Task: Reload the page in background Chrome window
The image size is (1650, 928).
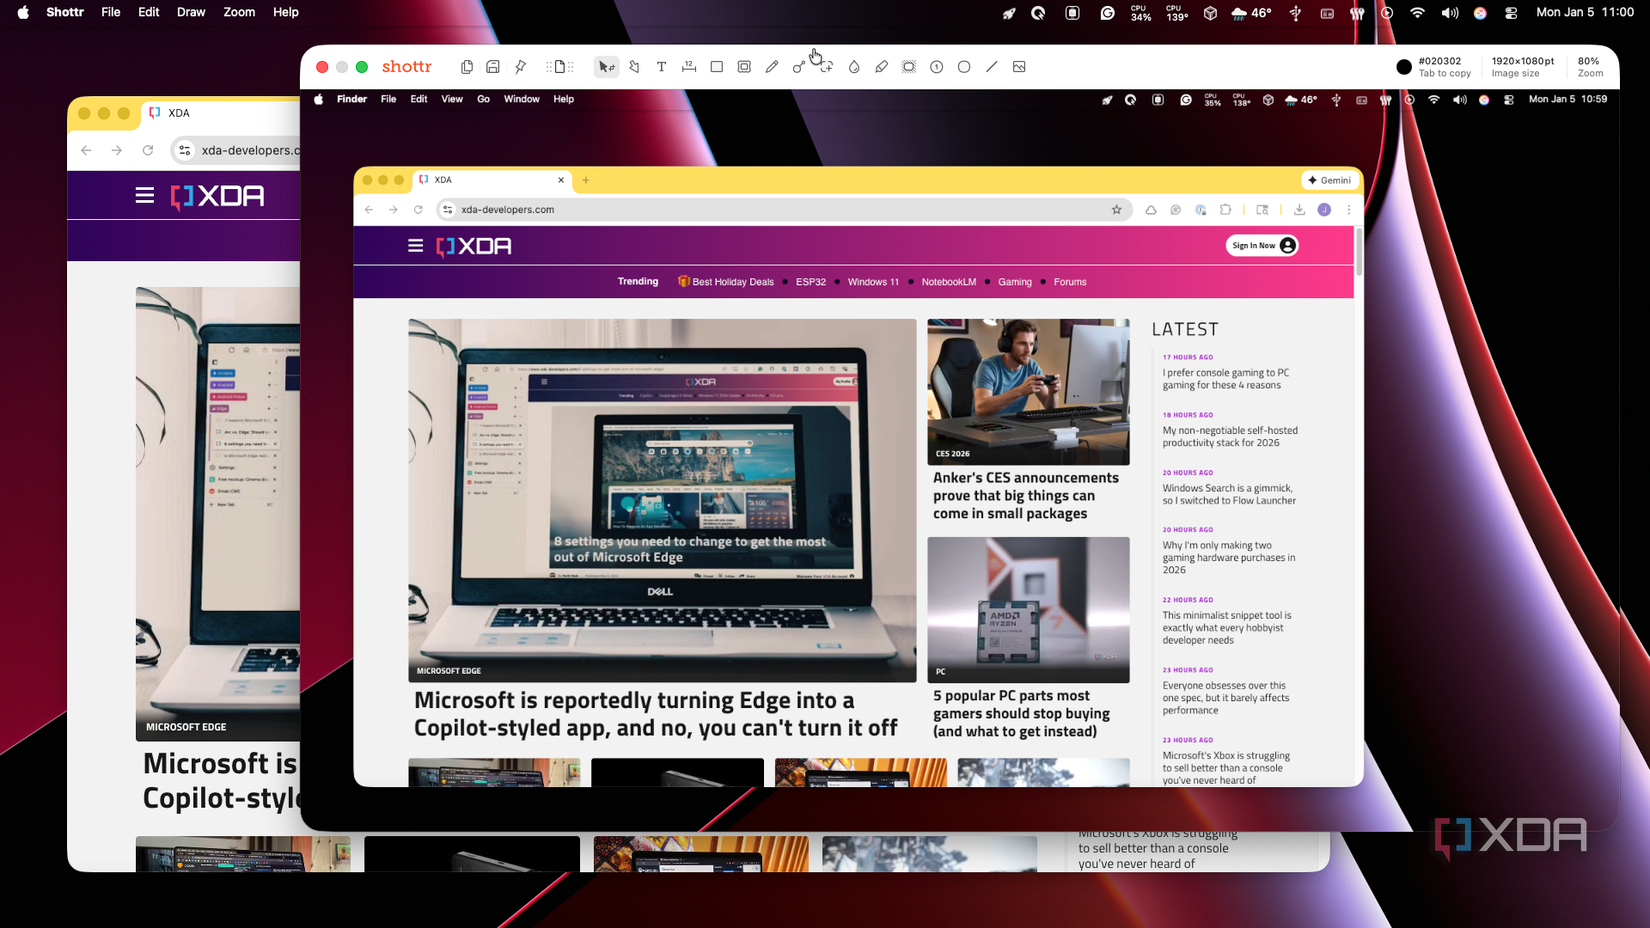Action: click(148, 150)
